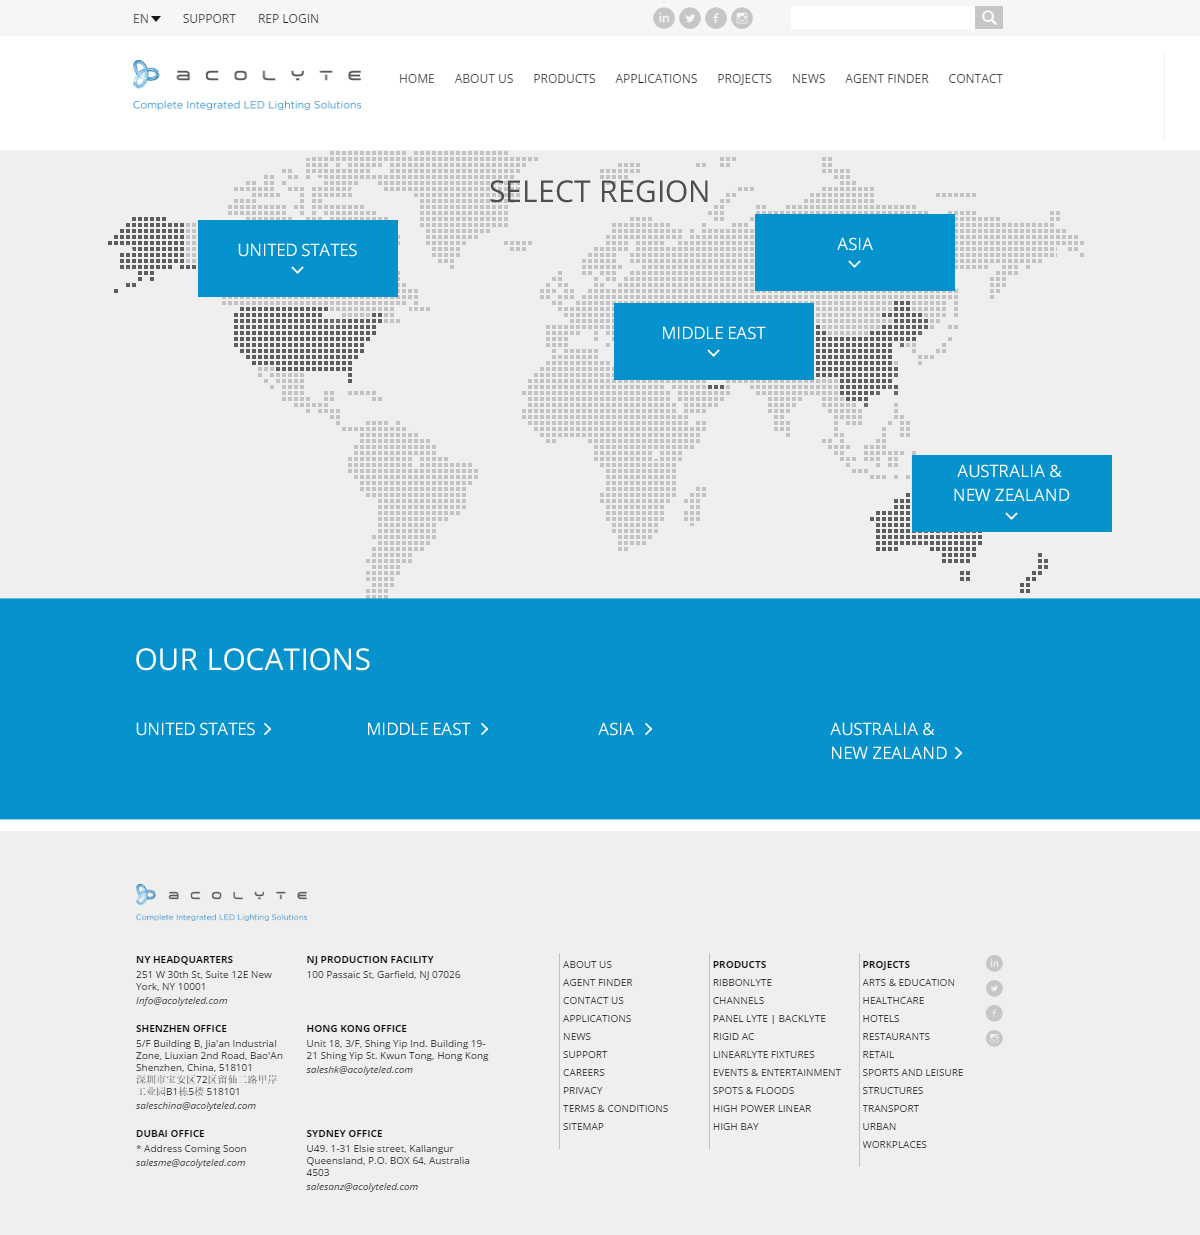Screen dimensions: 1200x1235
Task: Open footer SPORTS AND LEISURE link
Action: pos(913,1073)
